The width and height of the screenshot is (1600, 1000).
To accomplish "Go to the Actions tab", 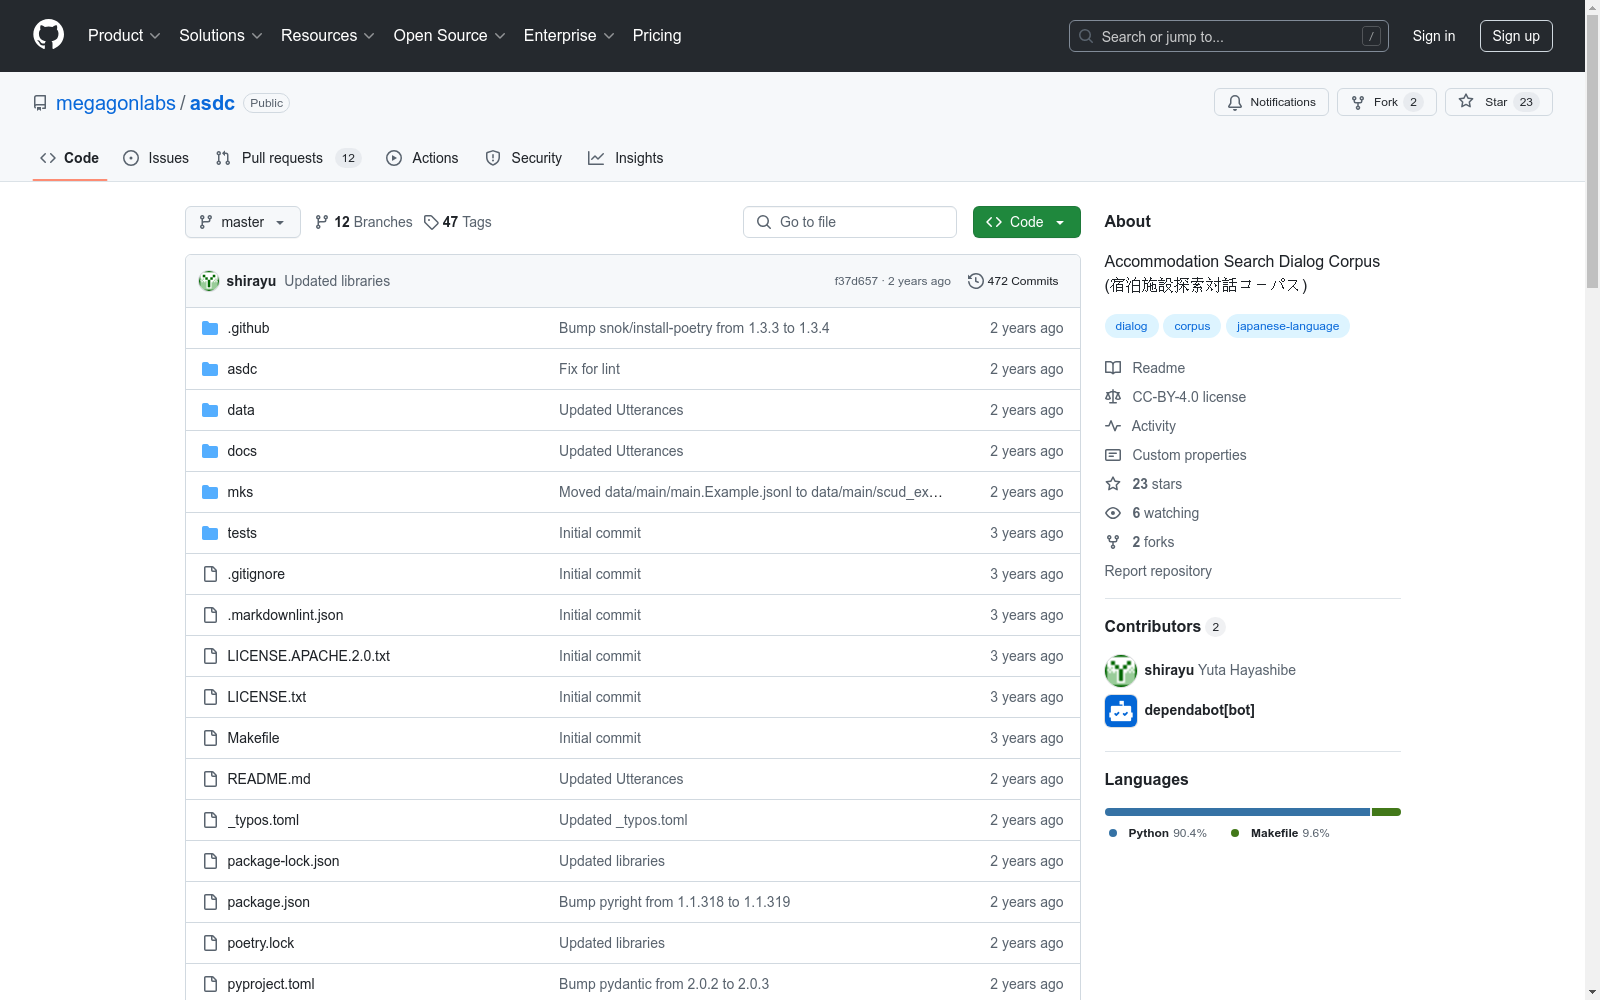I will (422, 158).
